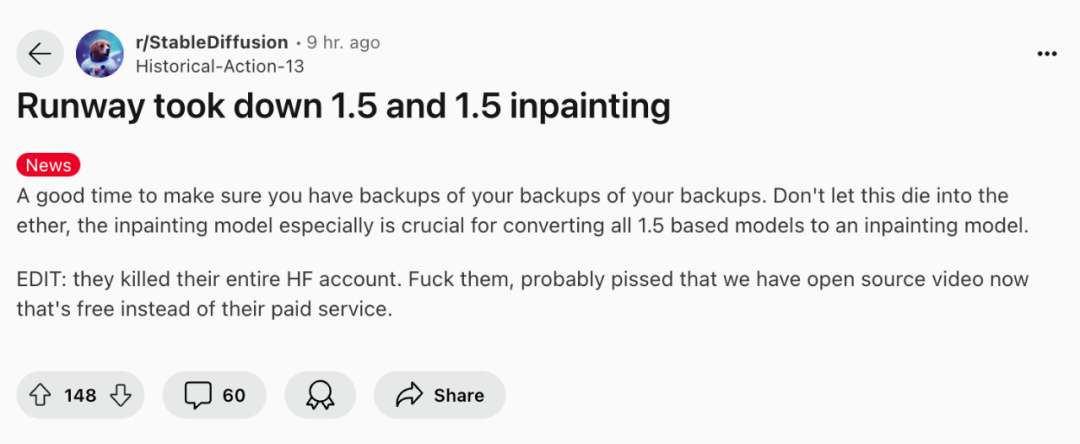Give an award using the award icon
The image size is (1080, 444).
(x=320, y=395)
